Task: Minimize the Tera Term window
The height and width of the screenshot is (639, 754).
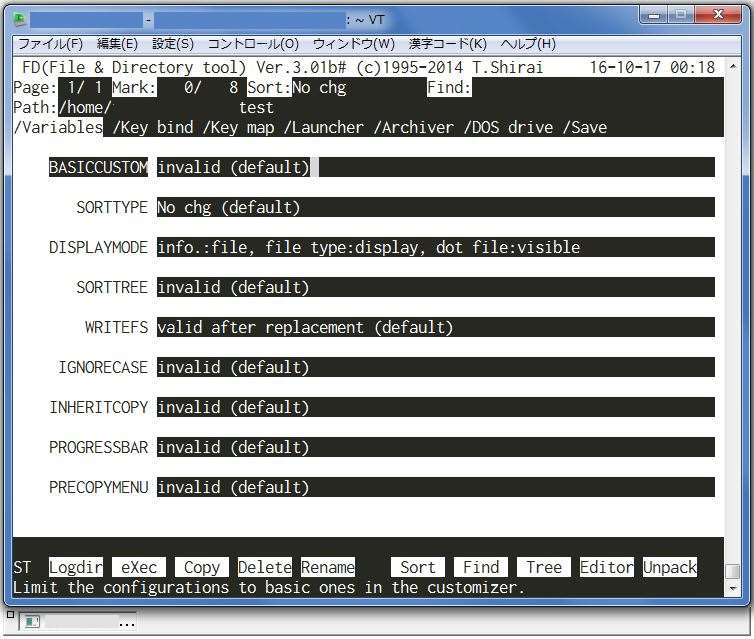Action: click(653, 15)
